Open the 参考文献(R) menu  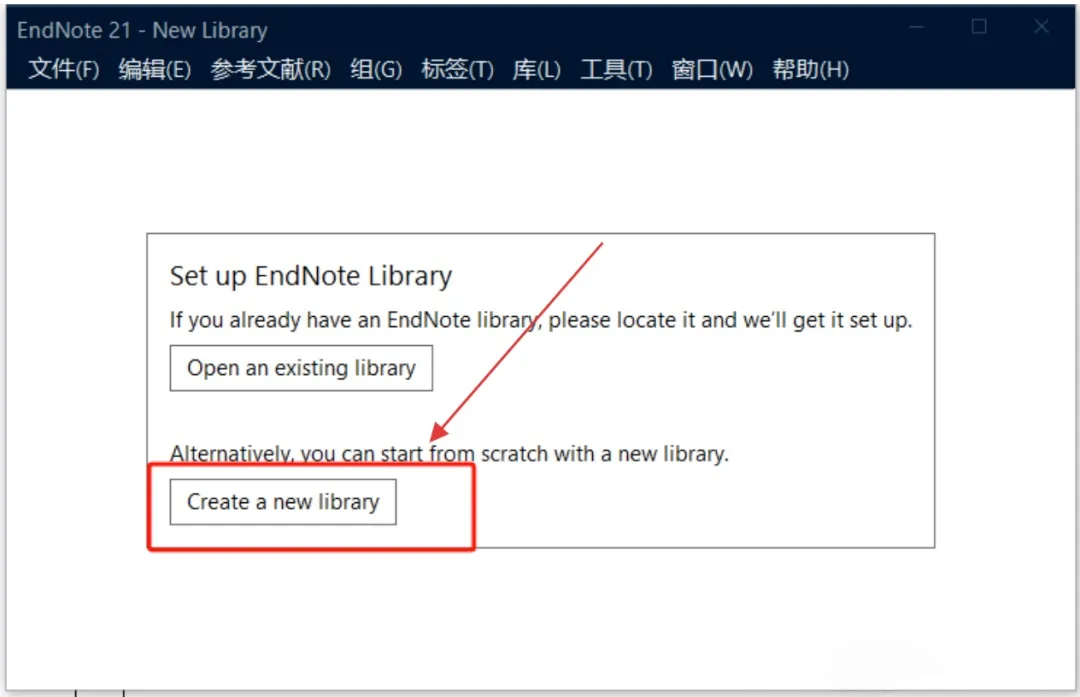[271, 70]
